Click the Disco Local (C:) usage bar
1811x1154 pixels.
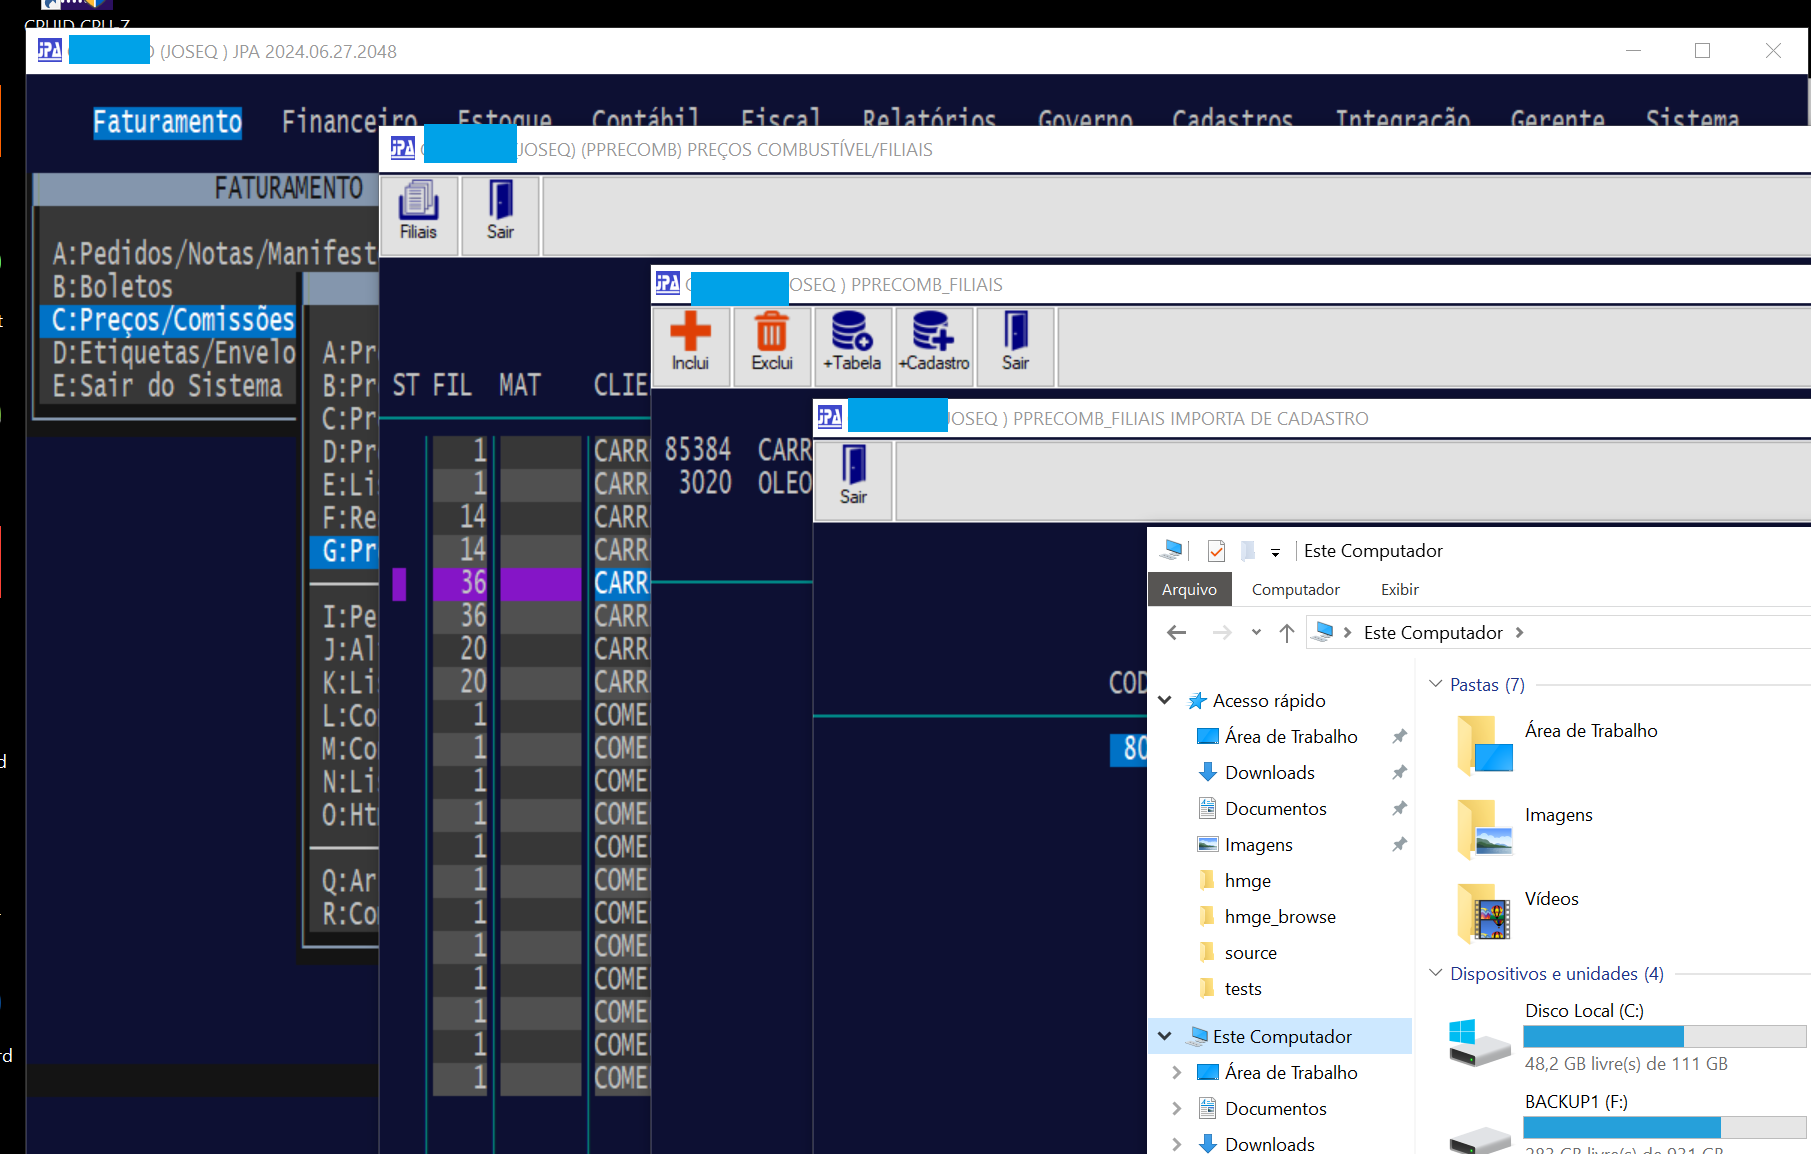[x=1664, y=1036]
